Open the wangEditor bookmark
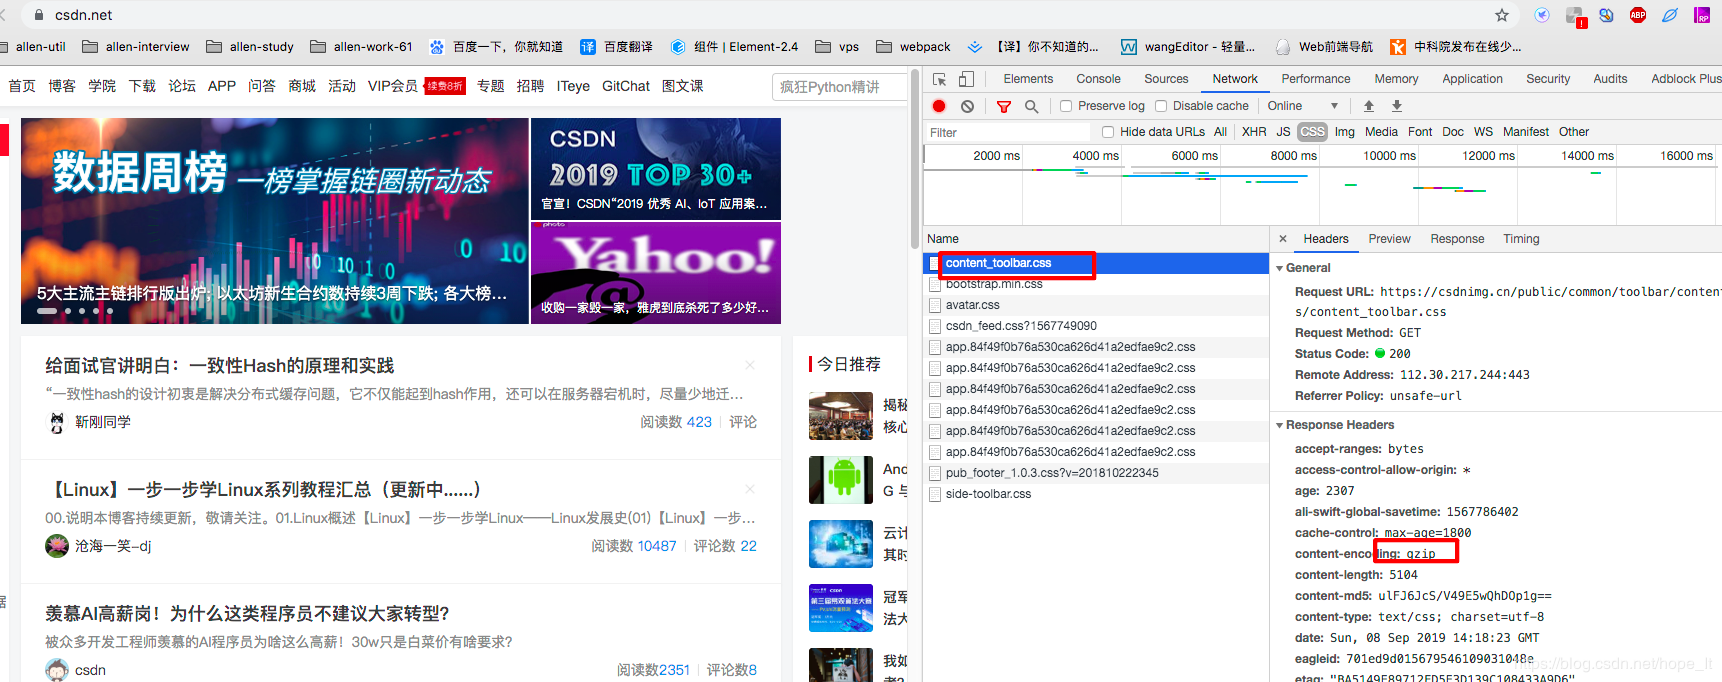The image size is (1722, 682). point(1188,47)
